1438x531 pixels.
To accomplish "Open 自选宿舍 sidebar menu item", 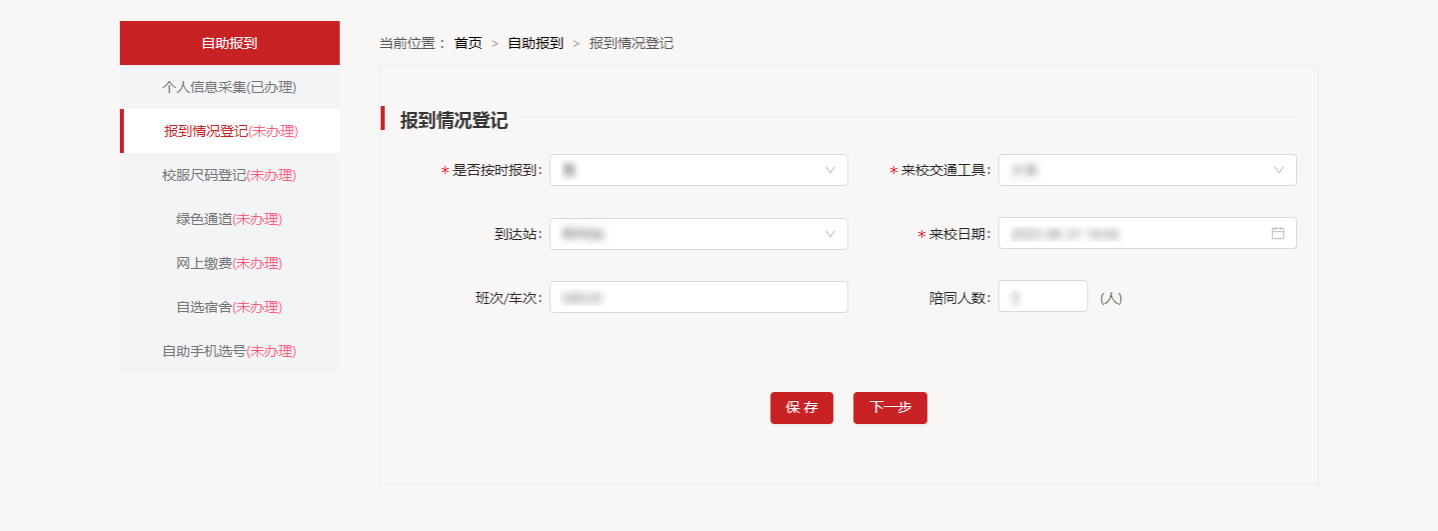I will coord(229,307).
